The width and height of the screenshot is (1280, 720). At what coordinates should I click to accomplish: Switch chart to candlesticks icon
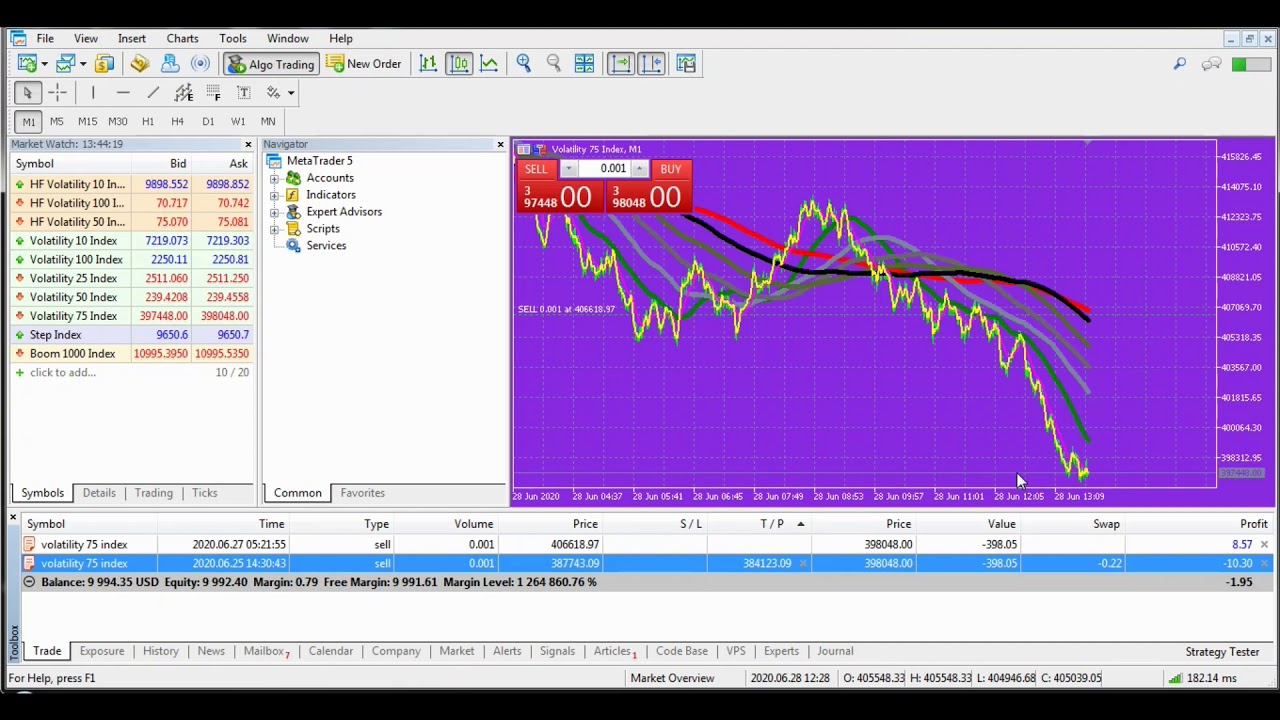(x=459, y=64)
